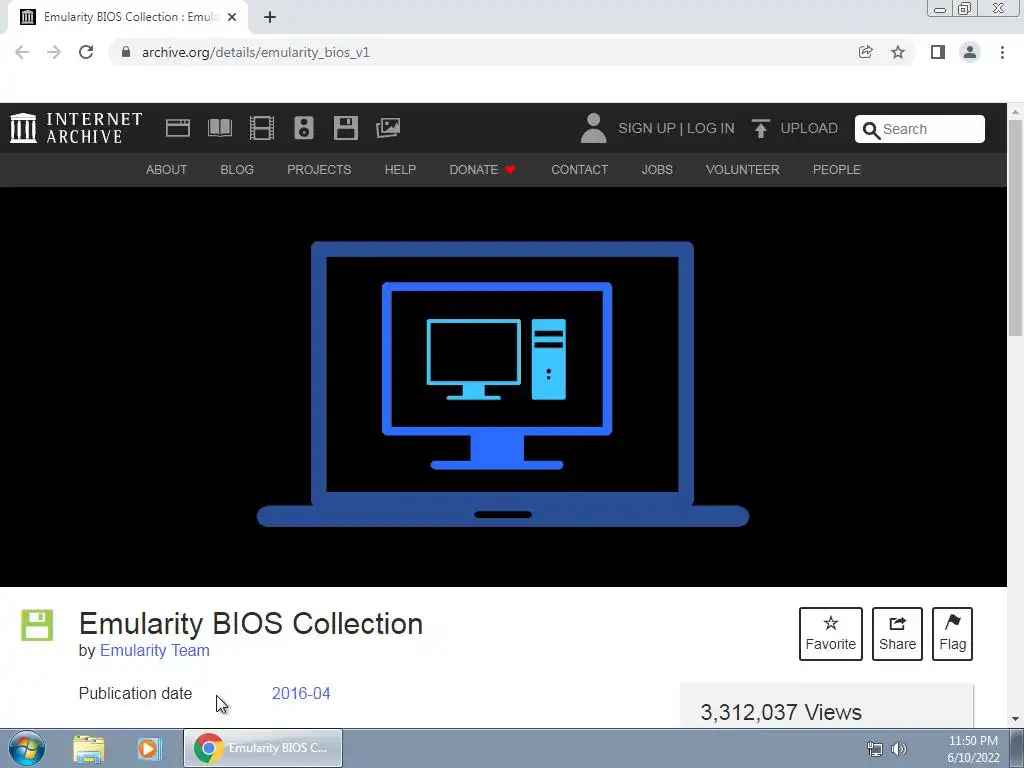Open the VOLUNTEER menu item
Screen dimensions: 1024x768
coord(743,170)
